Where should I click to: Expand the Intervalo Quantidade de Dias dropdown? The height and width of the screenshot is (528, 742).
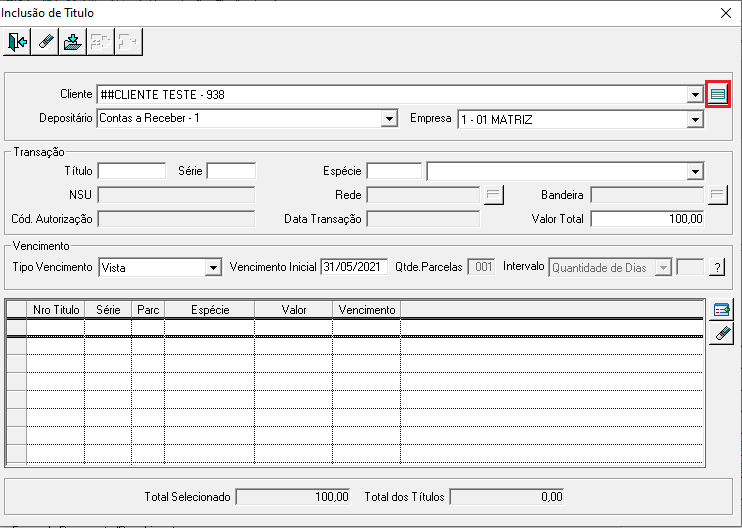pos(663,268)
